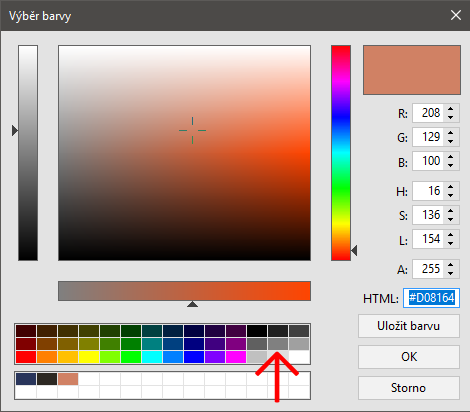Increase the B value using spinner up
This screenshot has height=412, width=470.
point(451,157)
